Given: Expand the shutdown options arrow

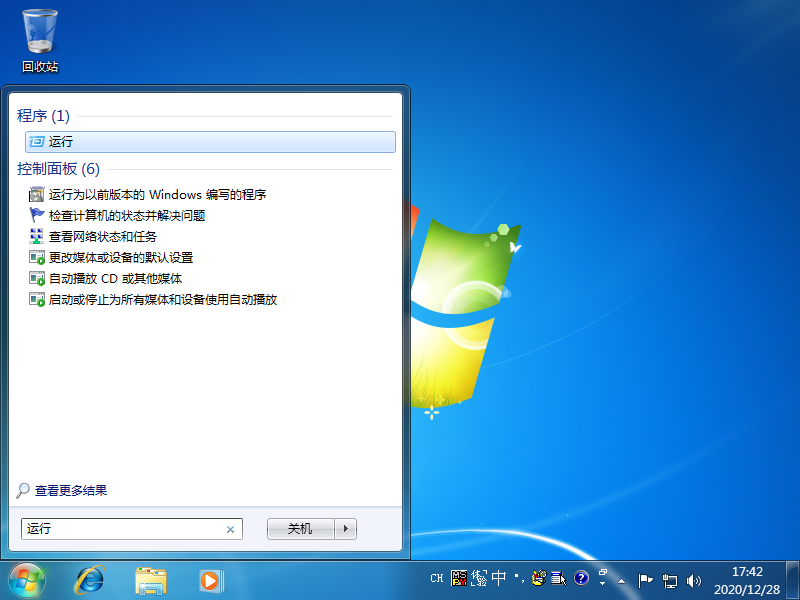Looking at the screenshot, I should 345,529.
